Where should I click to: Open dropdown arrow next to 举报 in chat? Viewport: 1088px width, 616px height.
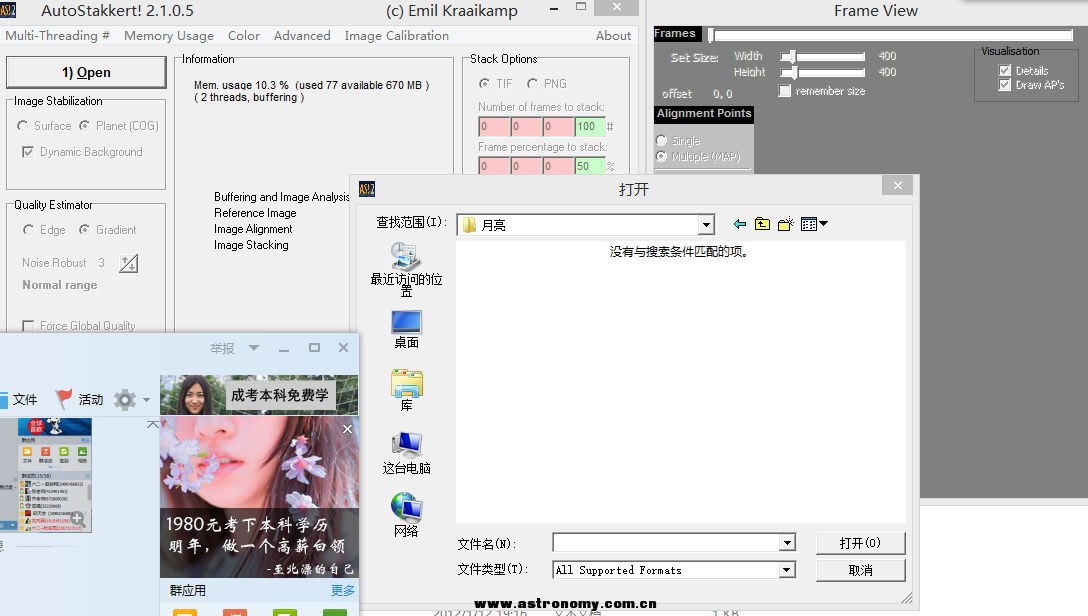[254, 348]
